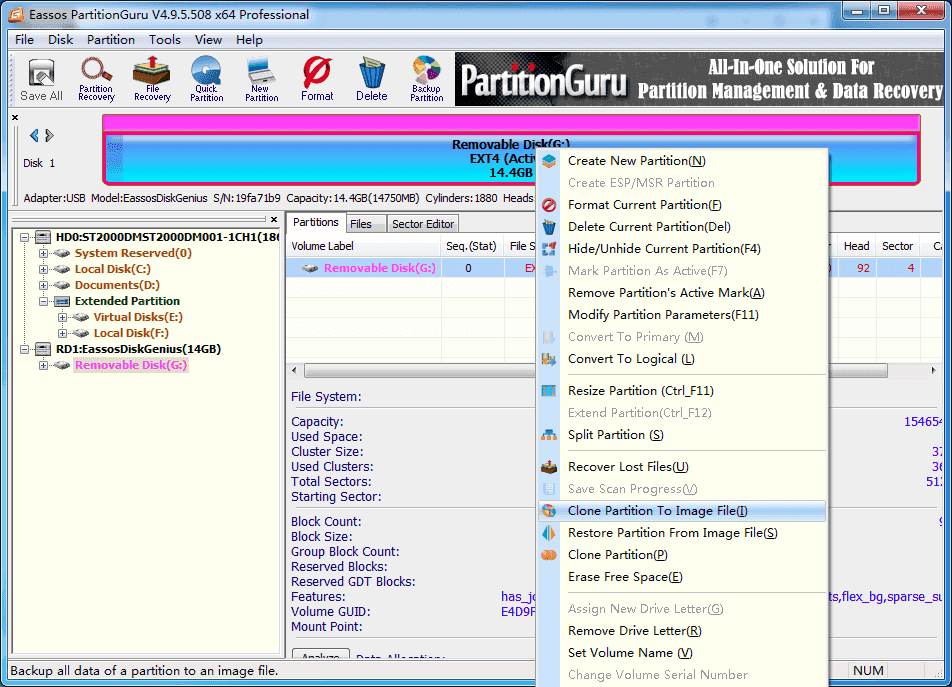This screenshot has width=952, height=687.
Task: Click the Convert To Logical menu icon
Action: (549, 359)
